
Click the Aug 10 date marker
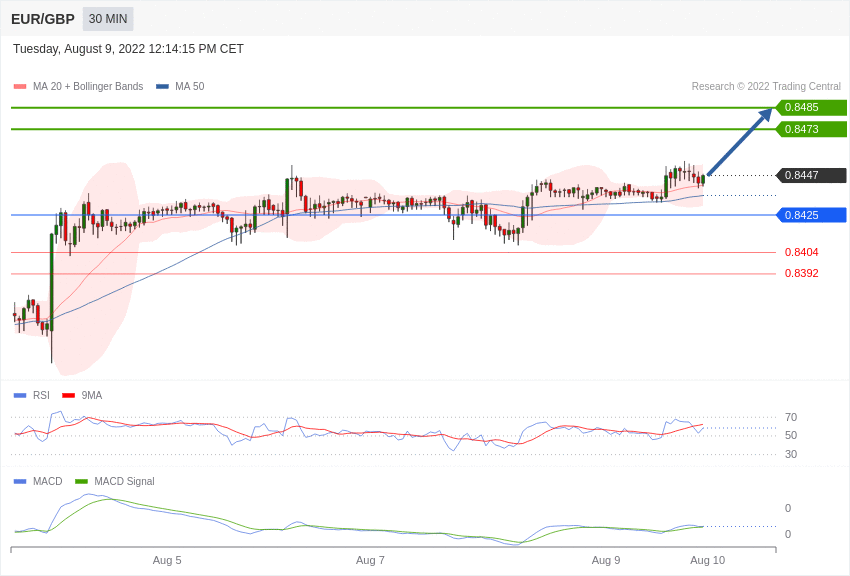707,560
